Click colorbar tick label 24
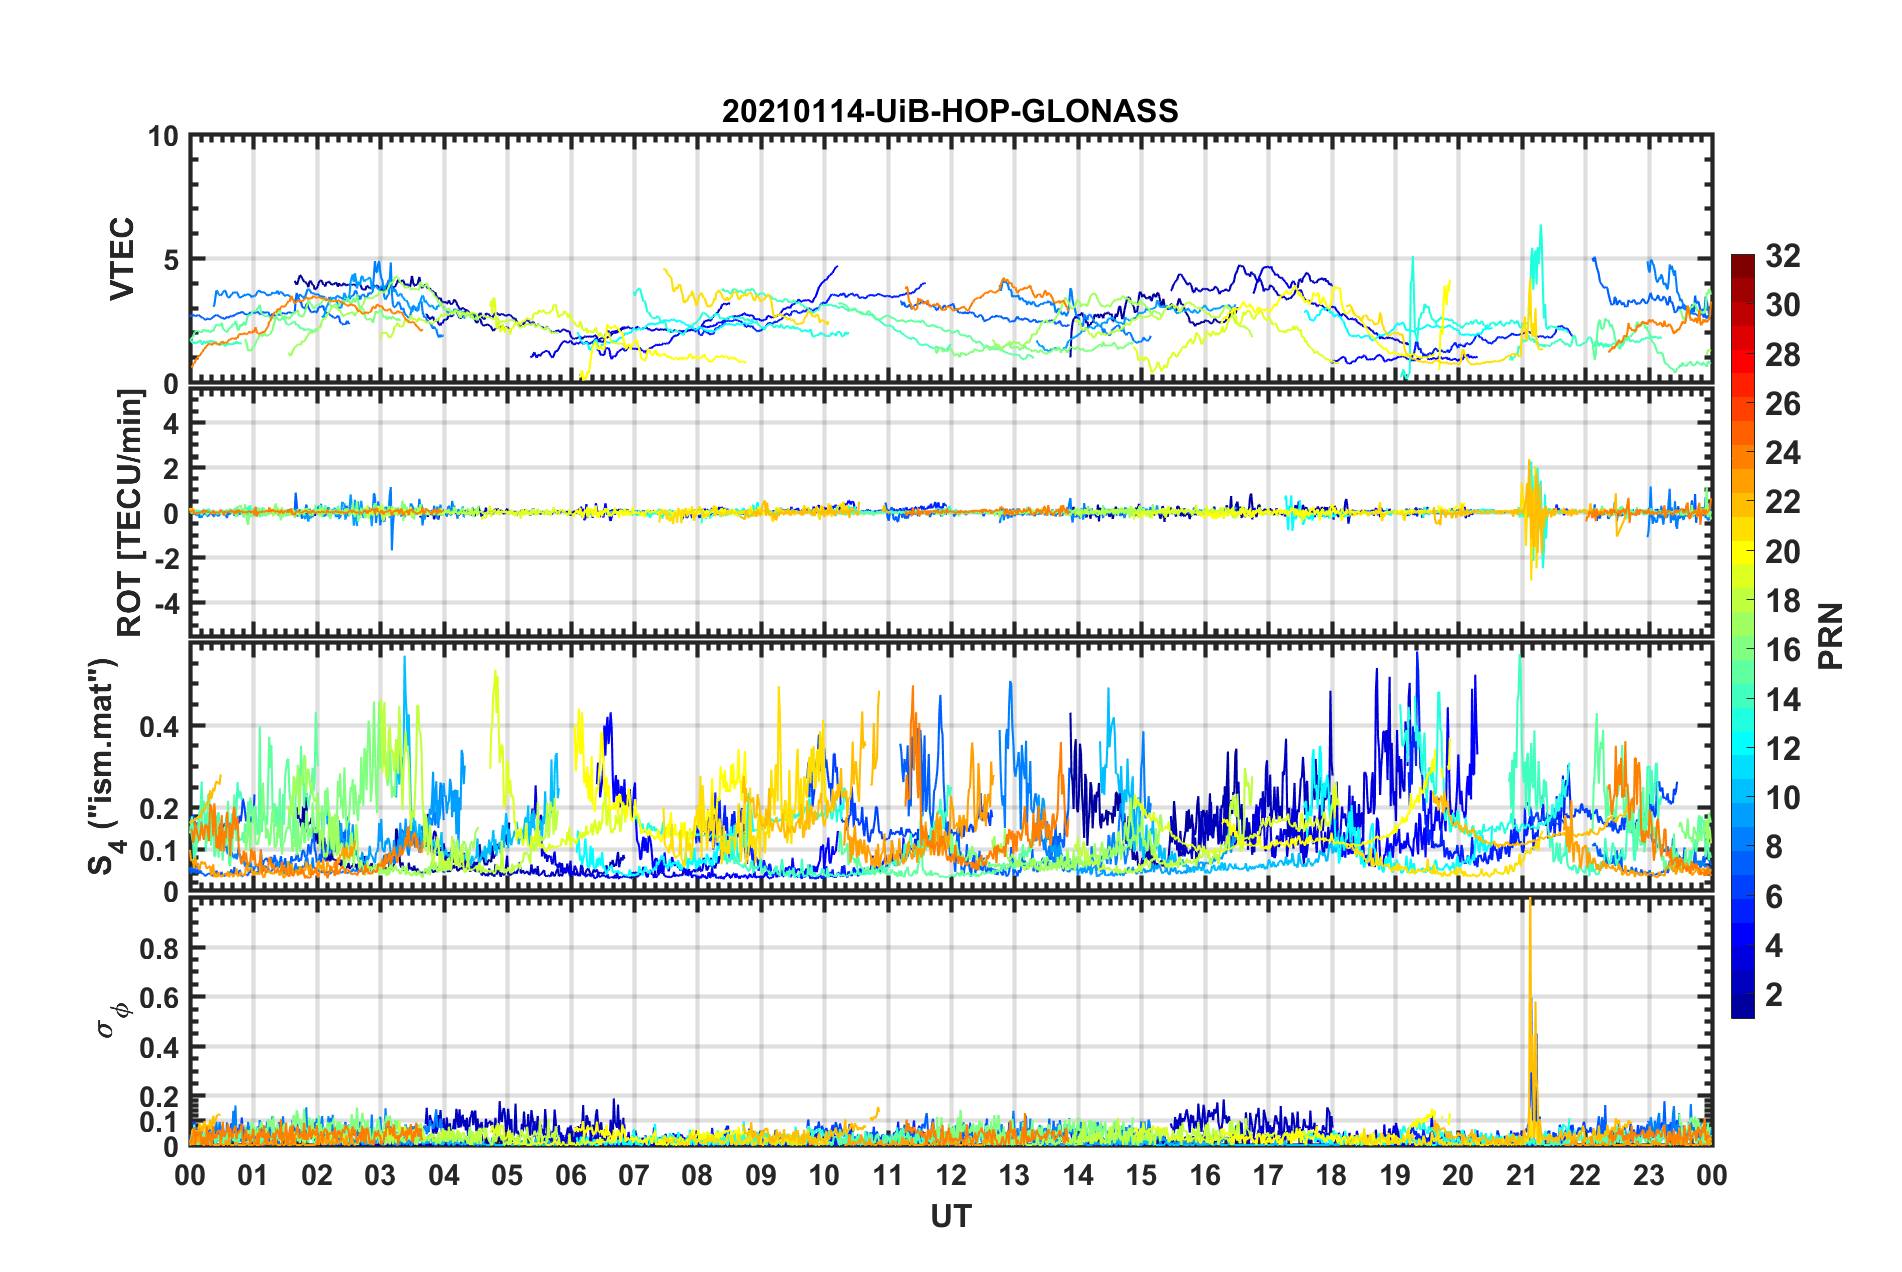 pyautogui.click(x=1782, y=453)
